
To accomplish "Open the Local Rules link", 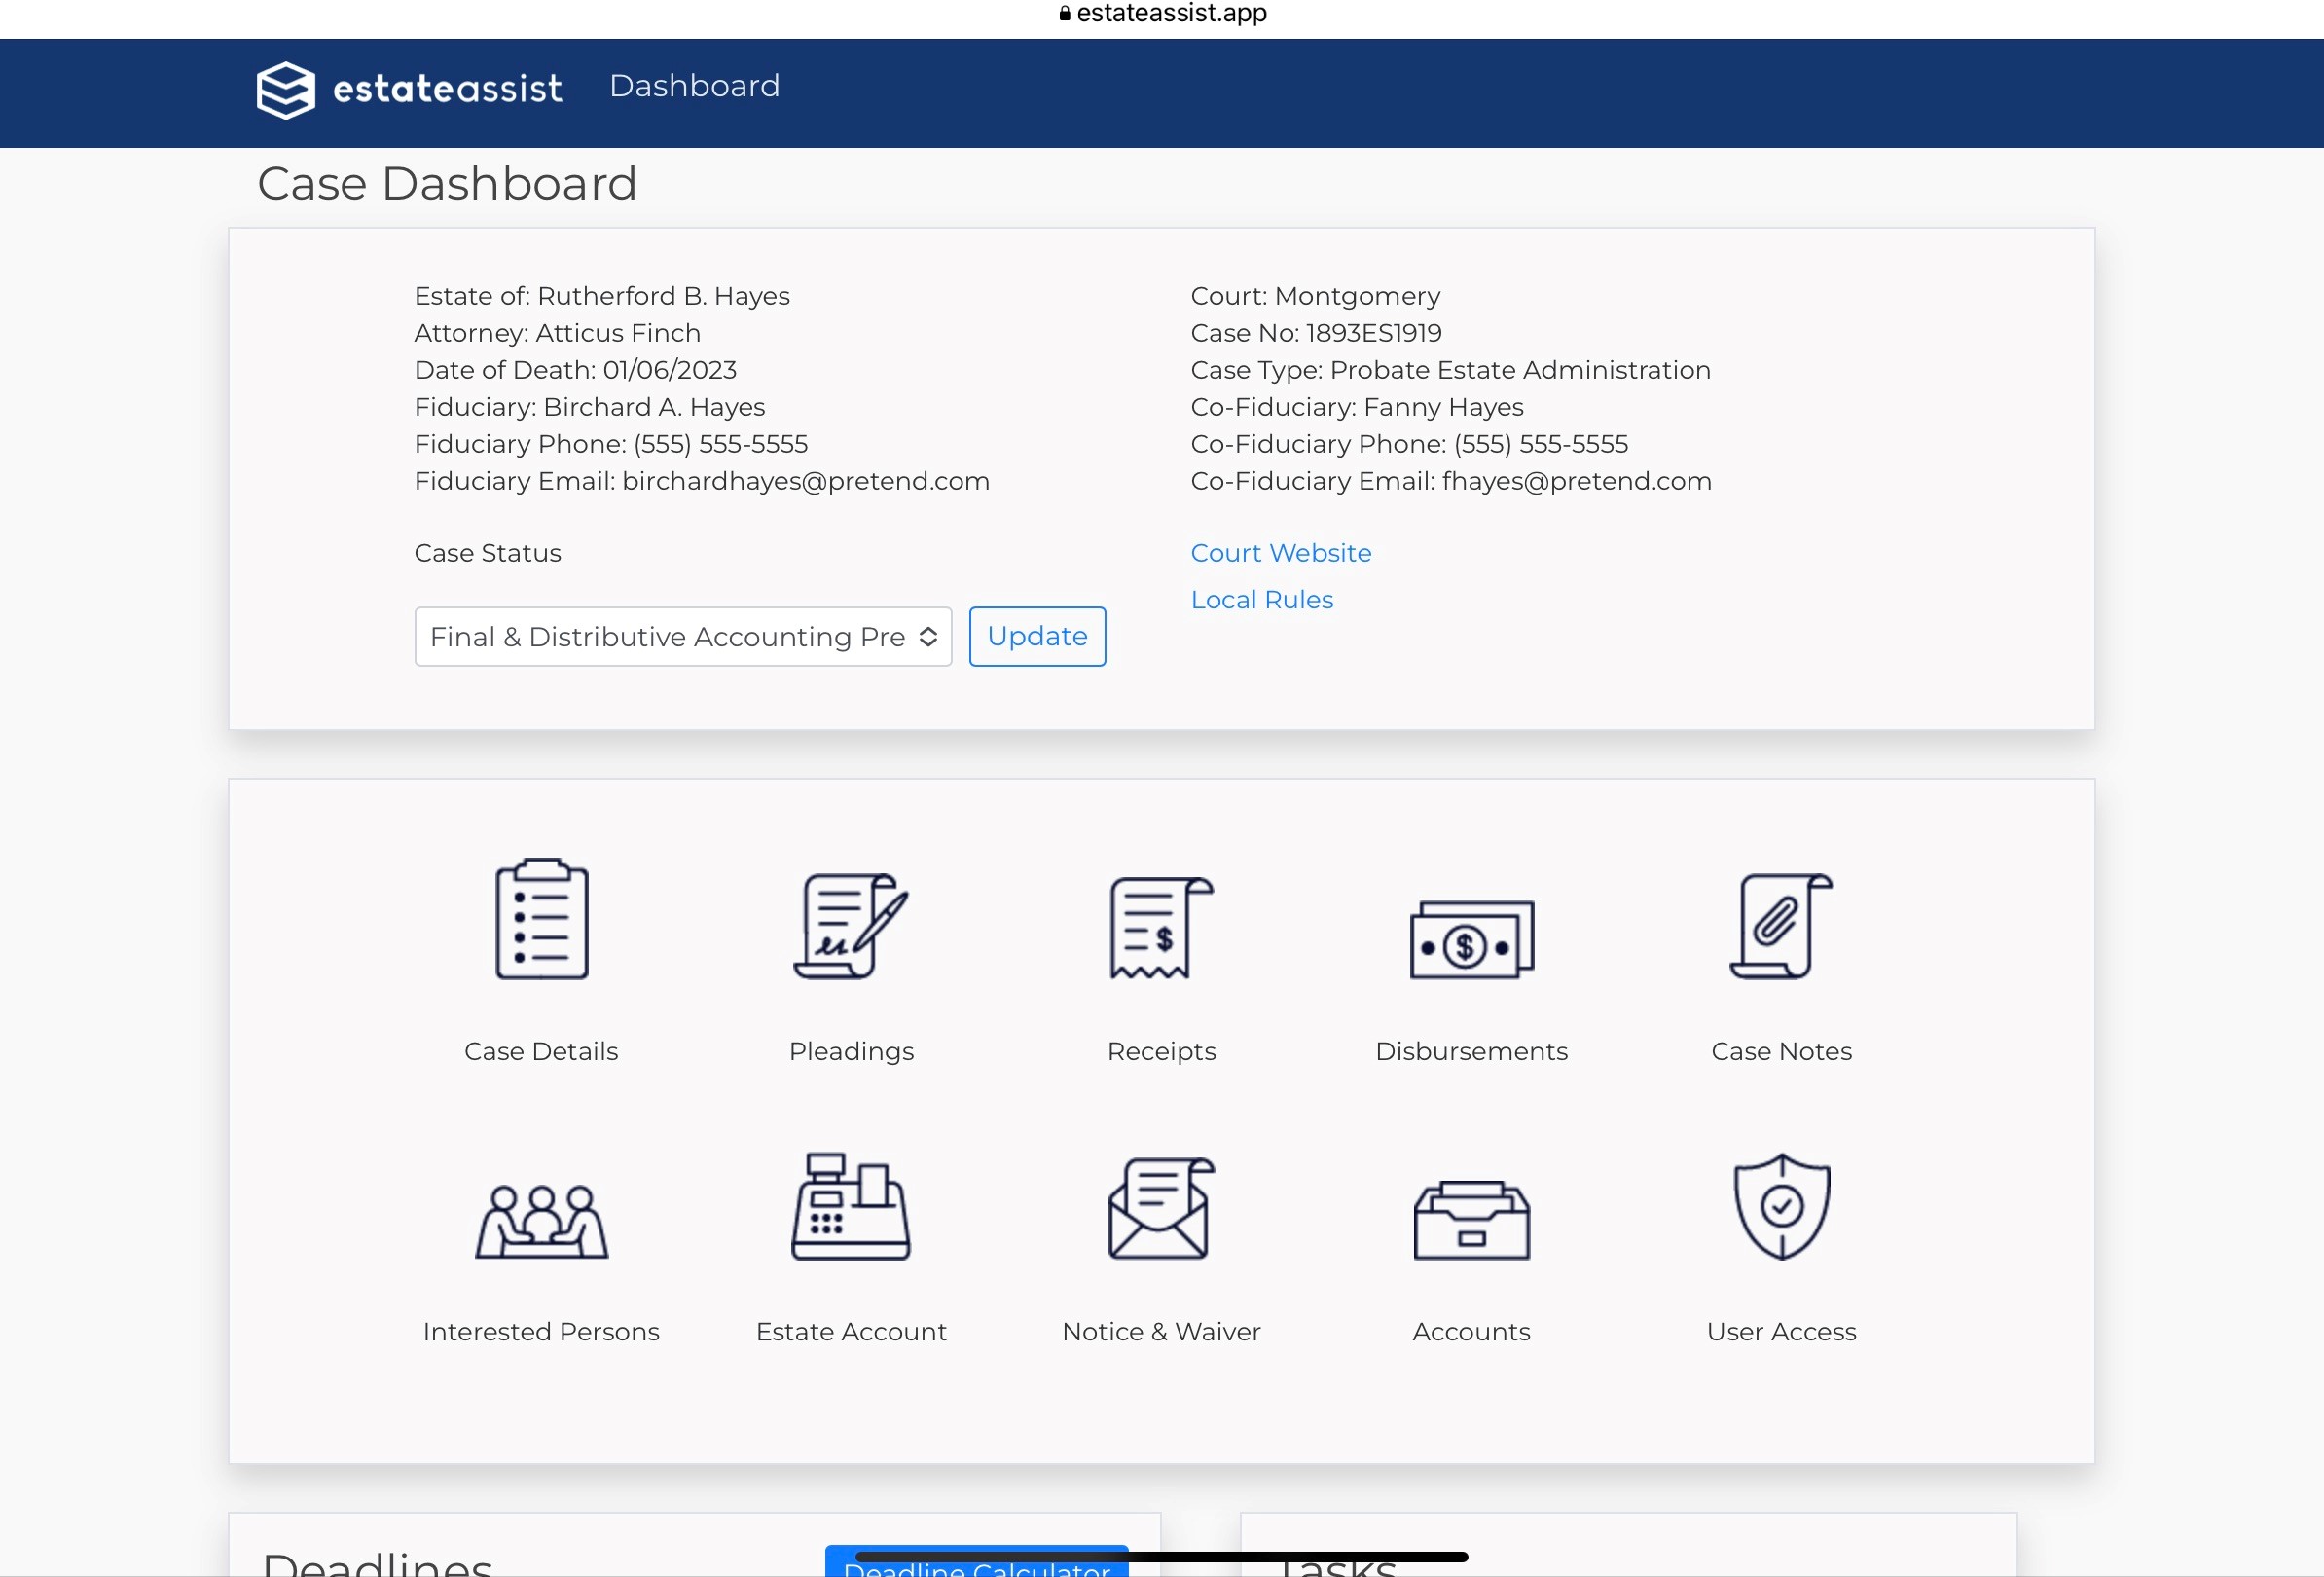I will click(1262, 600).
